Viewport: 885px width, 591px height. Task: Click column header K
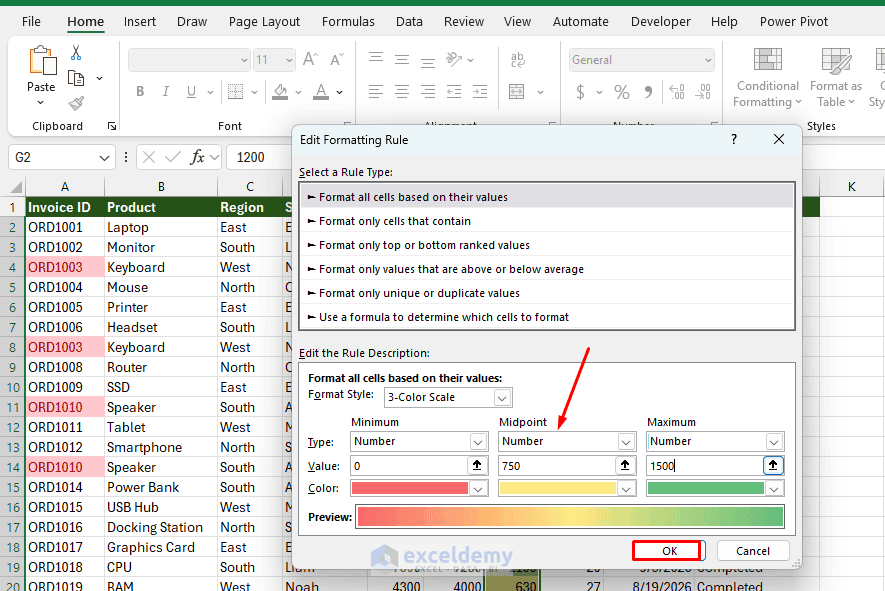[x=851, y=187]
